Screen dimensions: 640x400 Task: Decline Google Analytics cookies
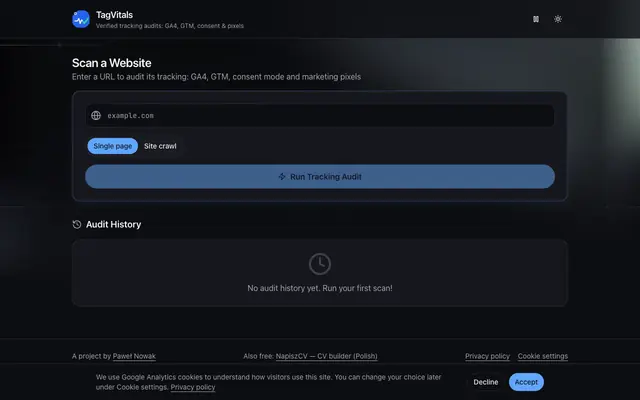[x=486, y=382]
